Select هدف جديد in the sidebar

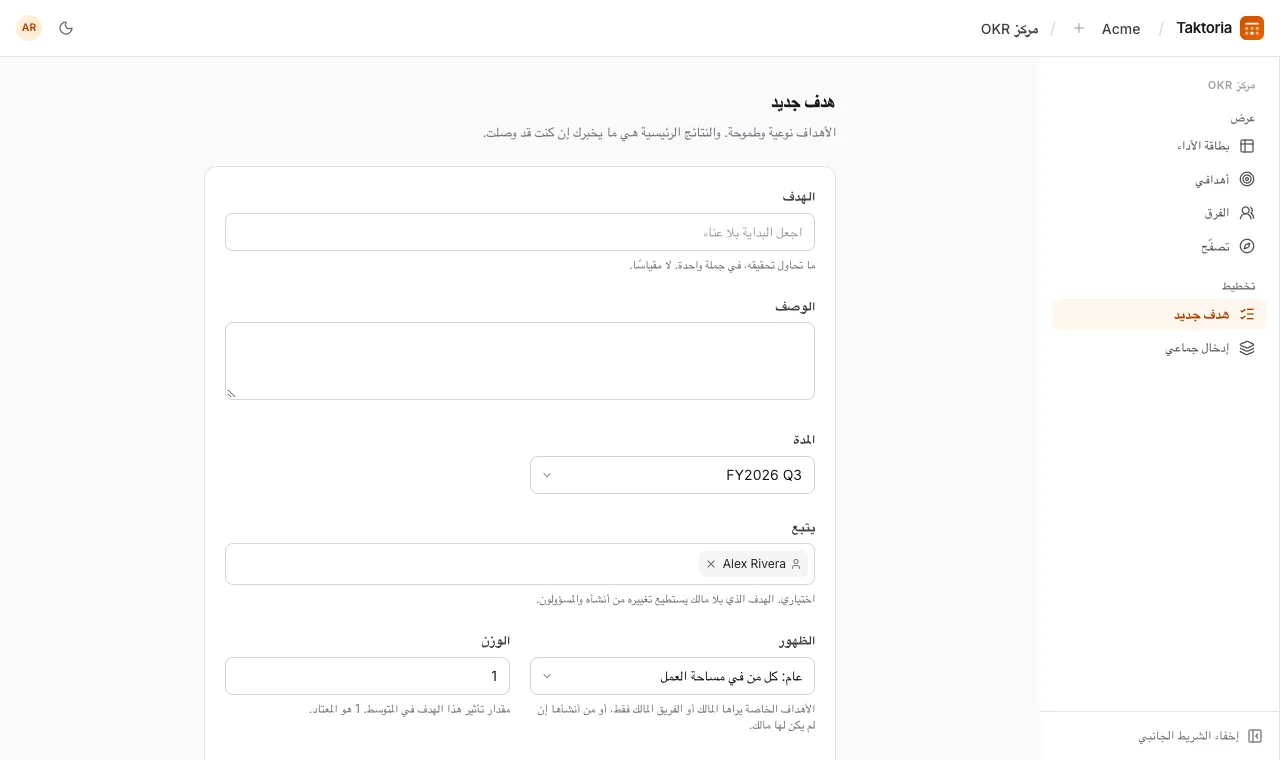click(1159, 314)
